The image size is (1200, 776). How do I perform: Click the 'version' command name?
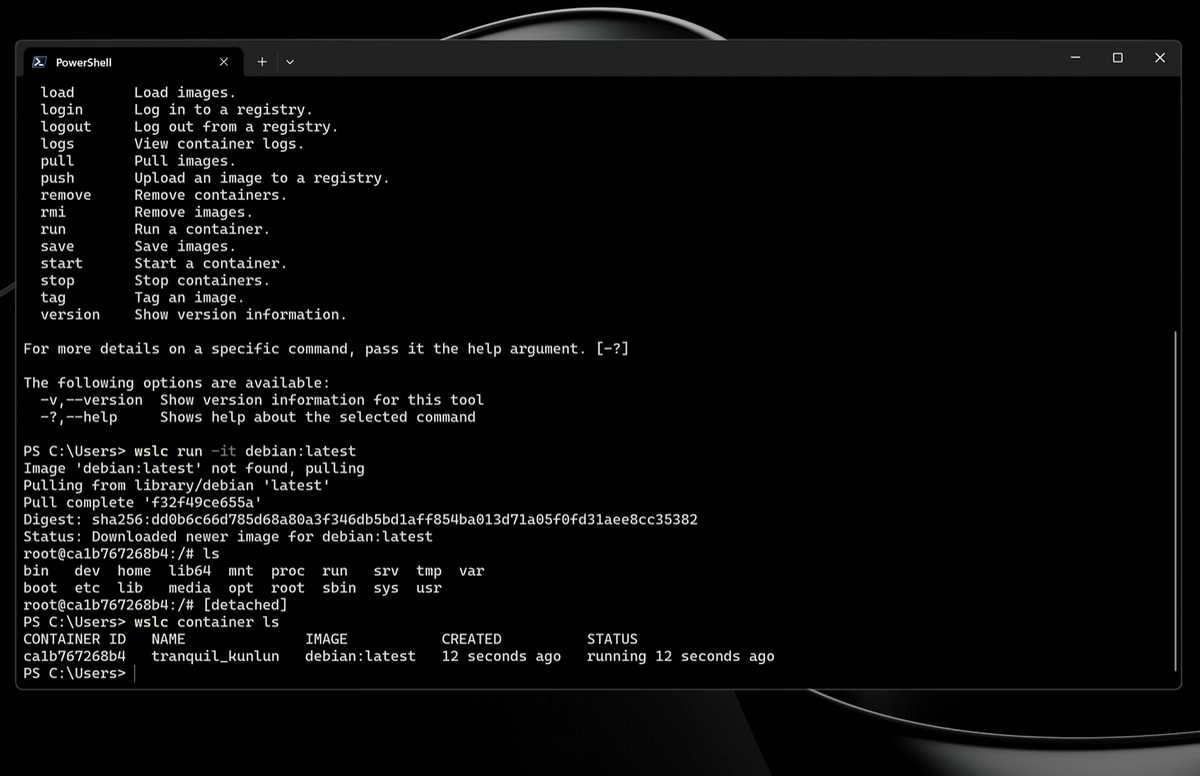[x=70, y=314]
